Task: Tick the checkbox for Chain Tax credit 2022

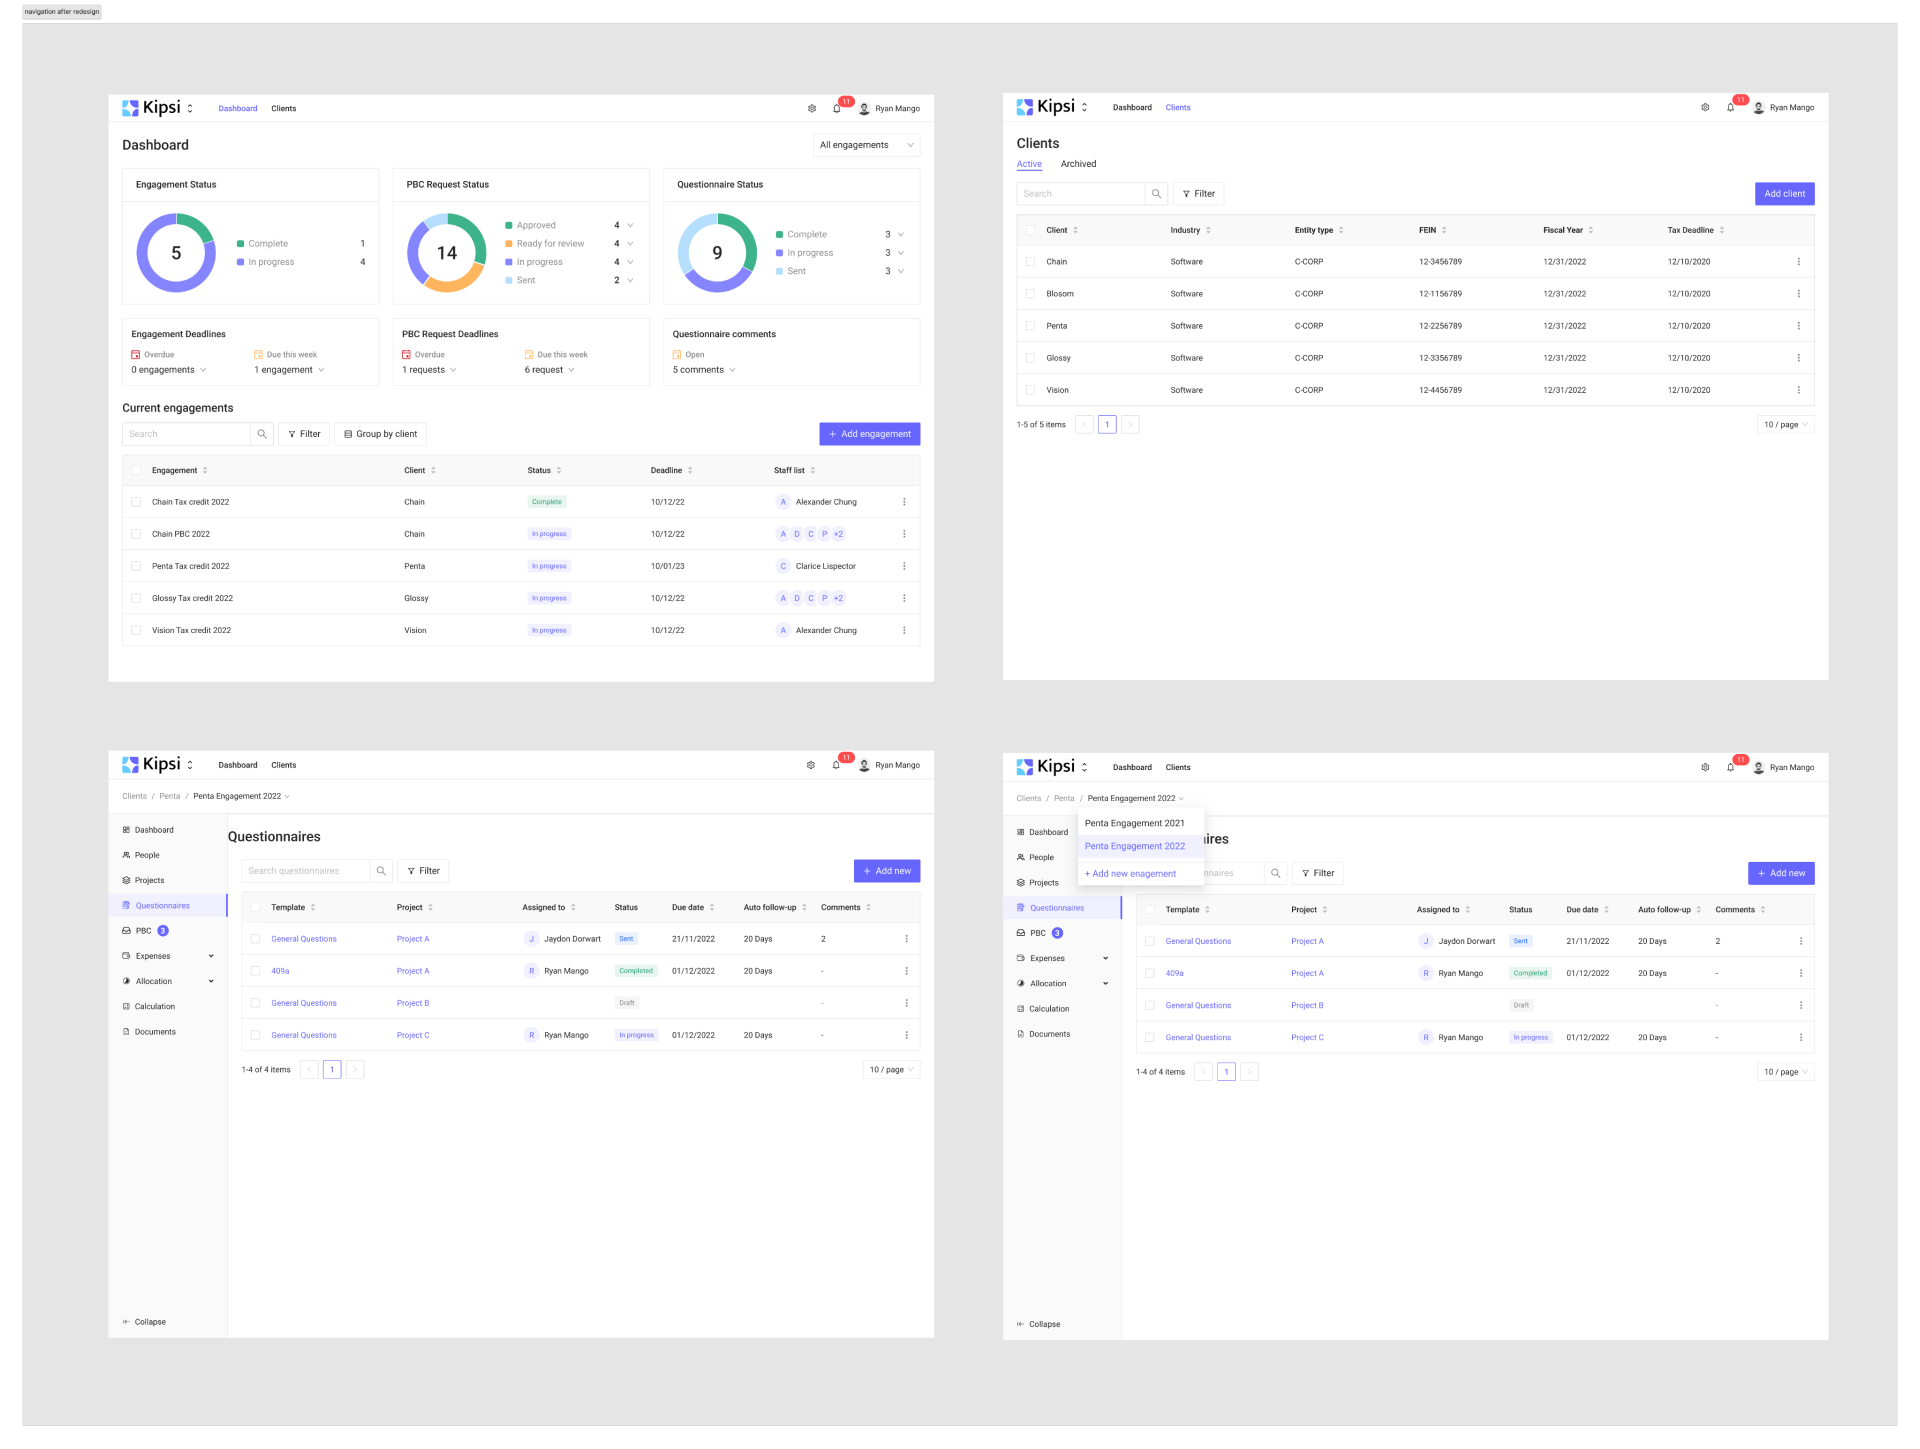Action: coord(136,502)
